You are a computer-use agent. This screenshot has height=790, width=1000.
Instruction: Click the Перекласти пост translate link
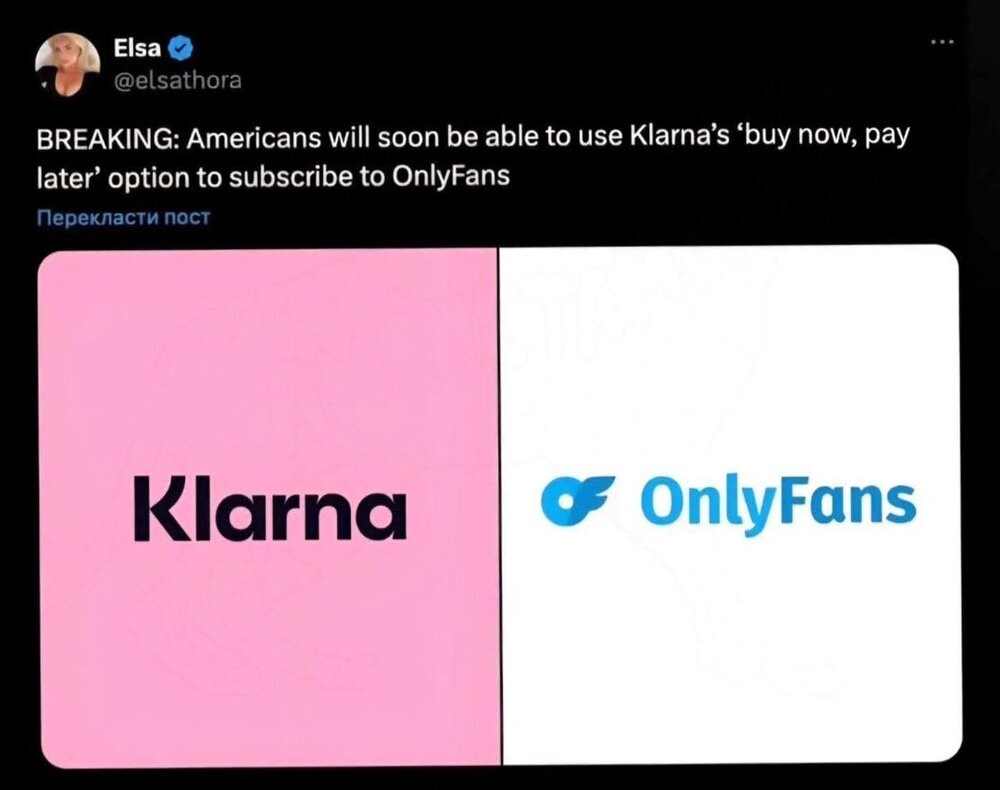click(123, 217)
